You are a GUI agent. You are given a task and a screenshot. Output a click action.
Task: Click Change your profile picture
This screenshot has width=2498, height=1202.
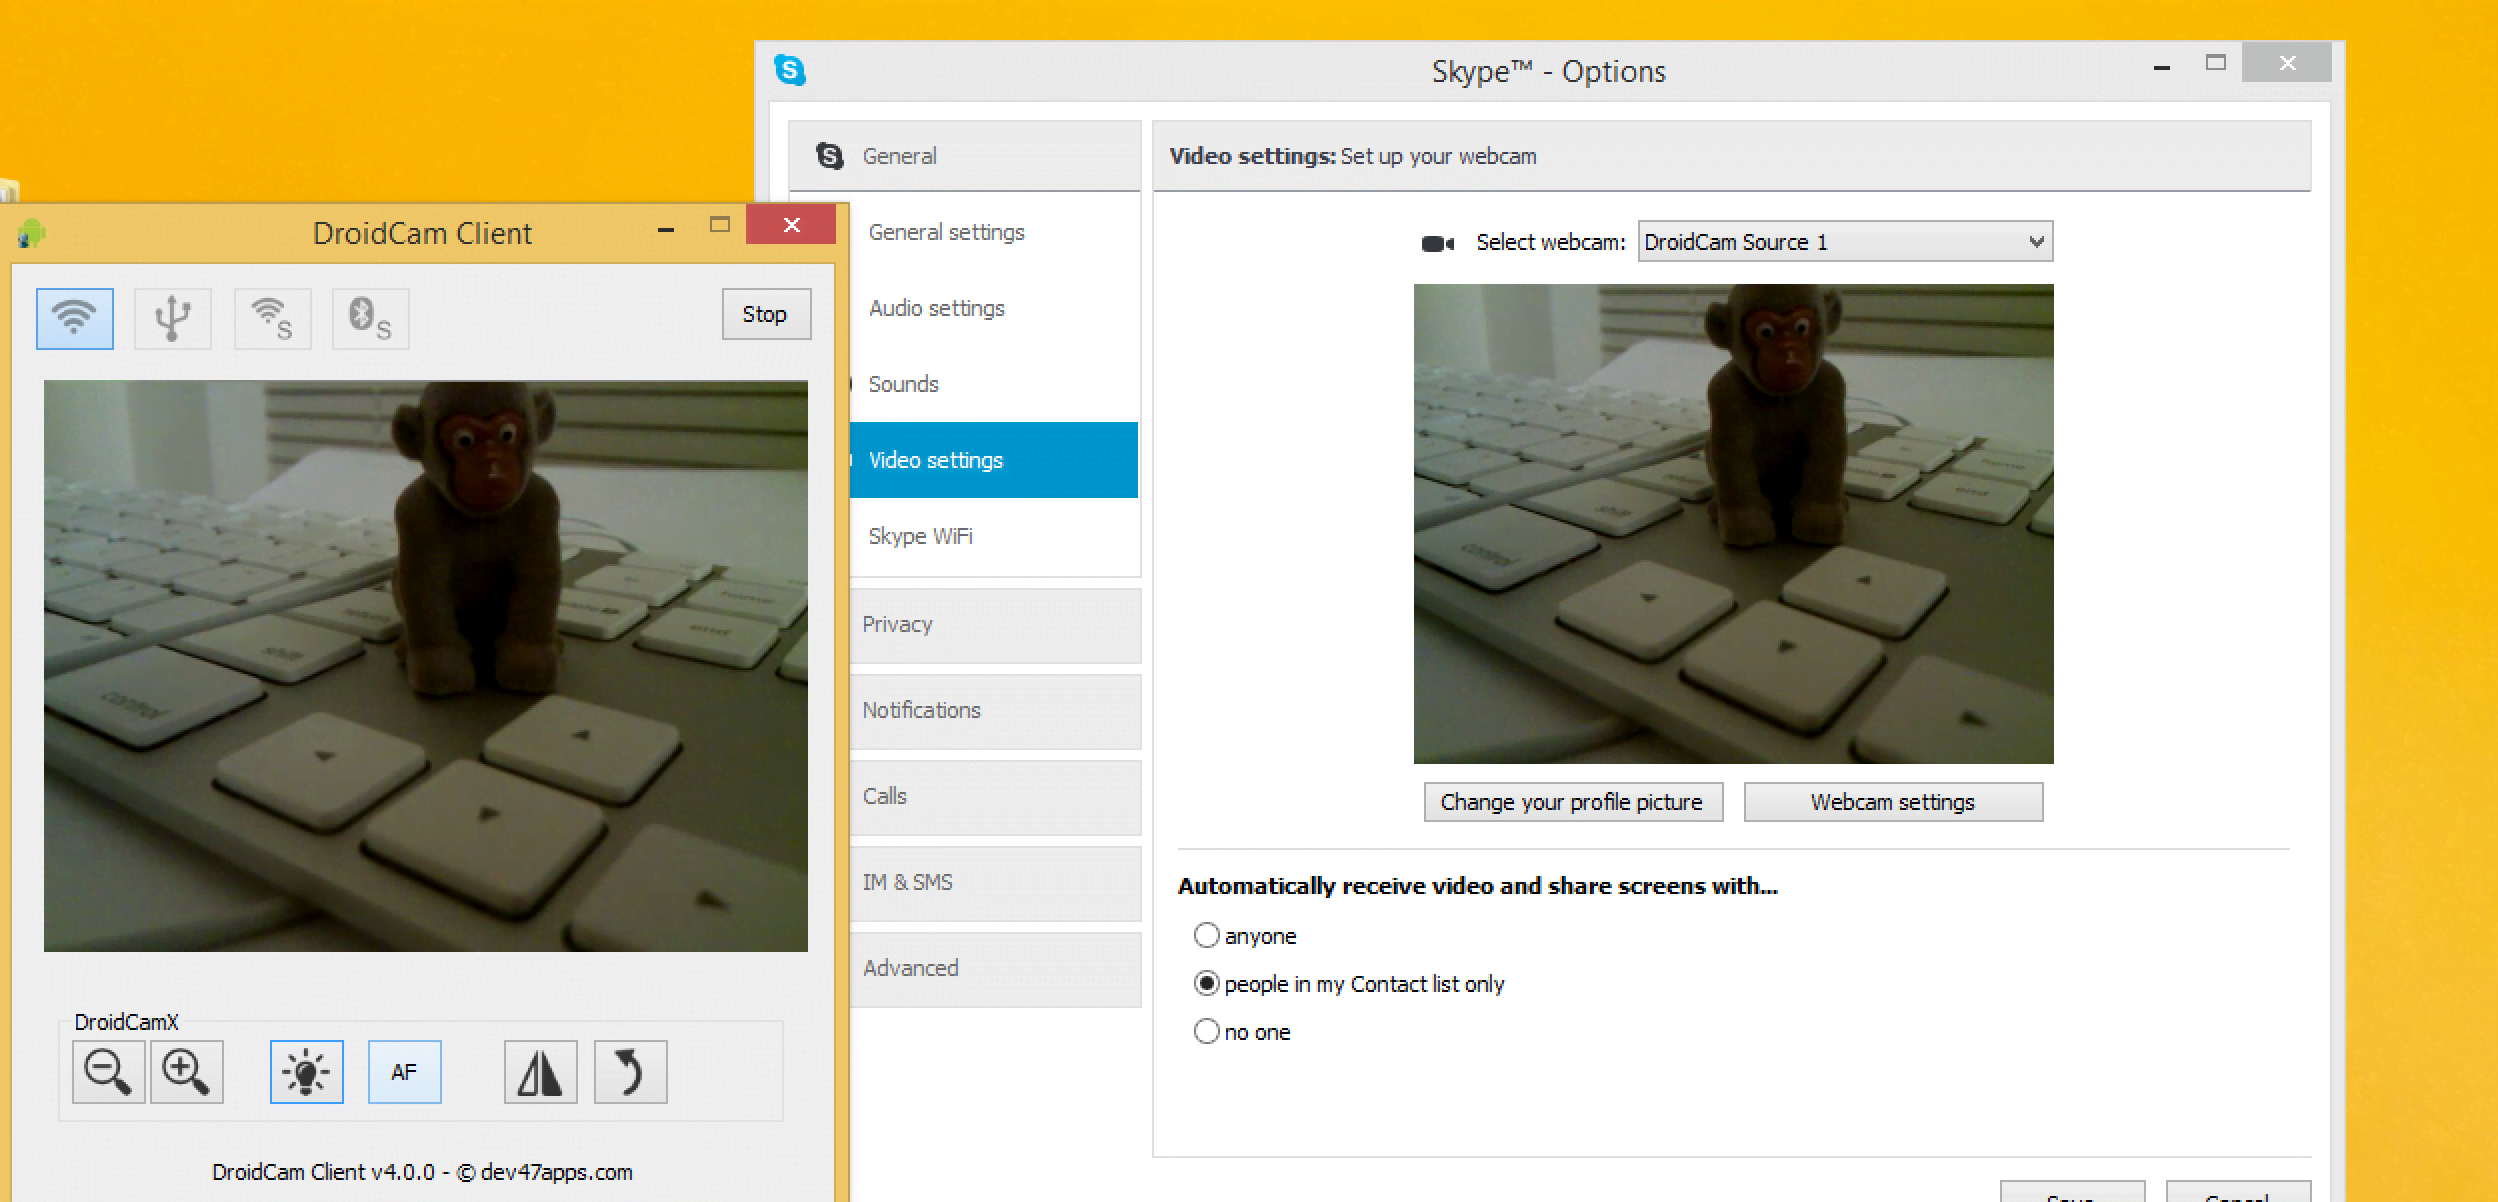point(1573,802)
